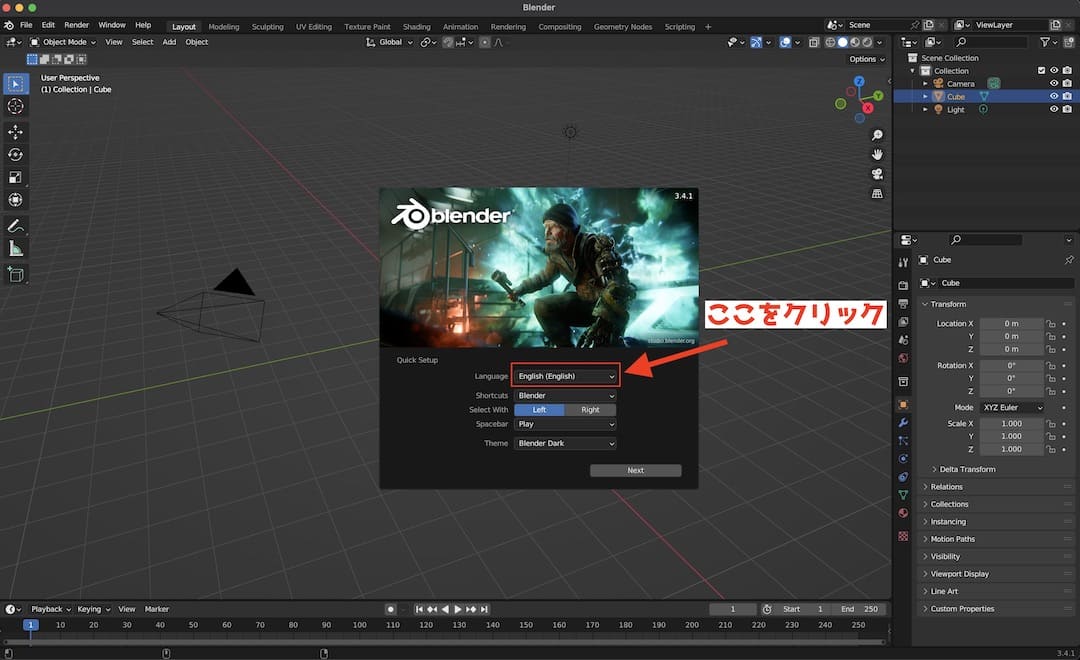This screenshot has width=1080, height=660.
Task: Open the Theme dropdown
Action: pyautogui.click(x=565, y=444)
